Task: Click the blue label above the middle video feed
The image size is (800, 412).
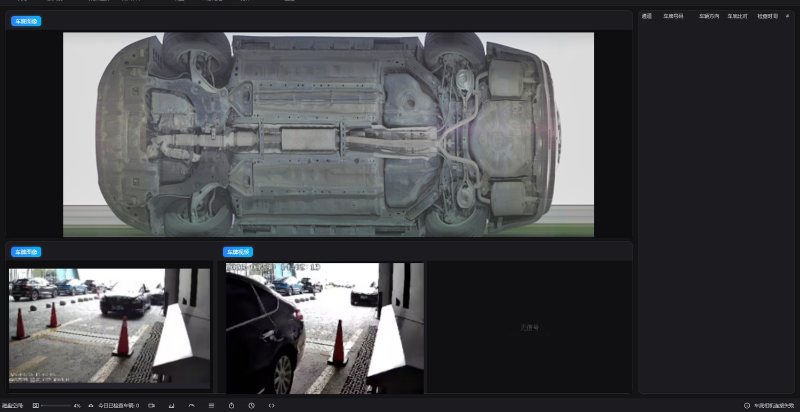Action: coord(238,252)
